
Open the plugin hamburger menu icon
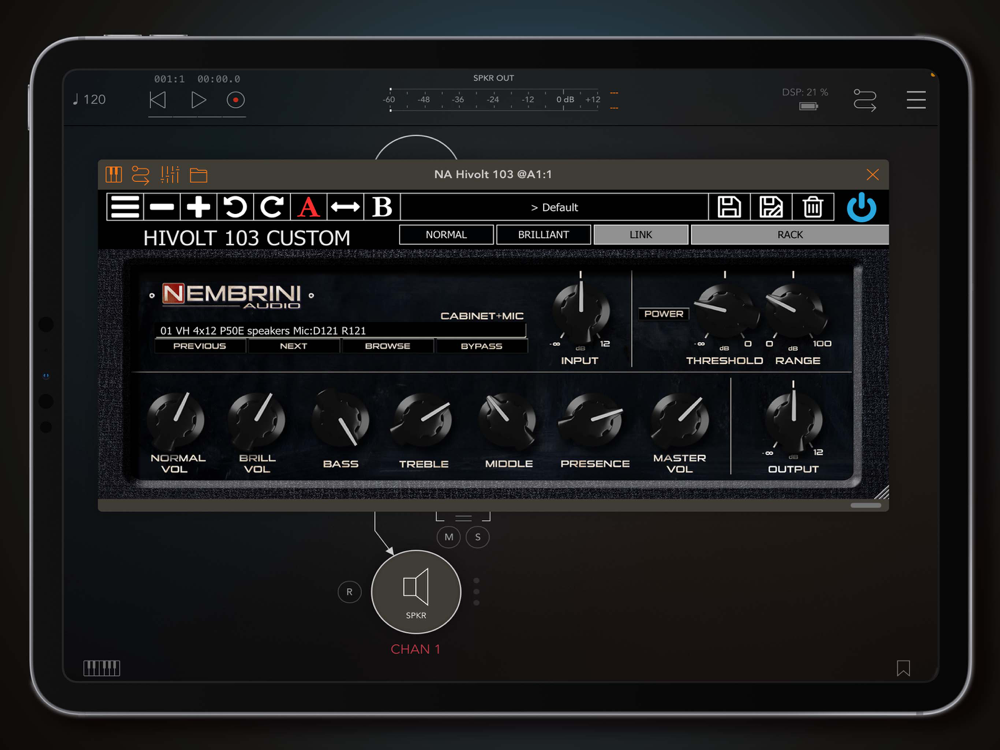[125, 207]
